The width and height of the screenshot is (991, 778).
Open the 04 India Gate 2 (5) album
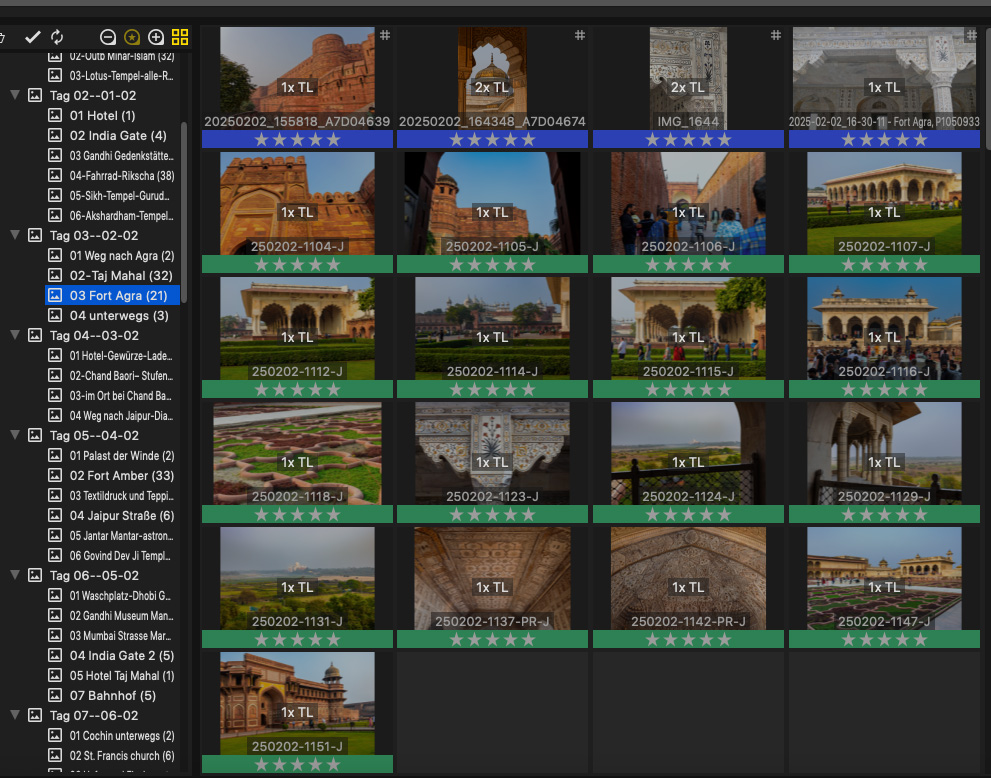point(121,656)
